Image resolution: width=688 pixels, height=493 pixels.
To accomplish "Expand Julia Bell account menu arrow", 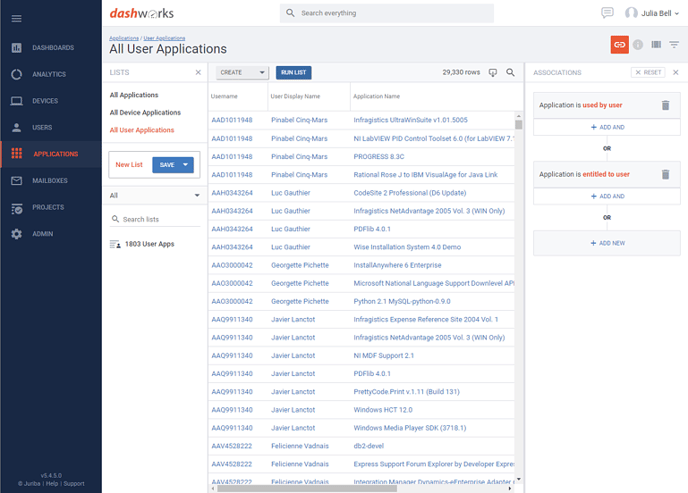I will 677,14.
